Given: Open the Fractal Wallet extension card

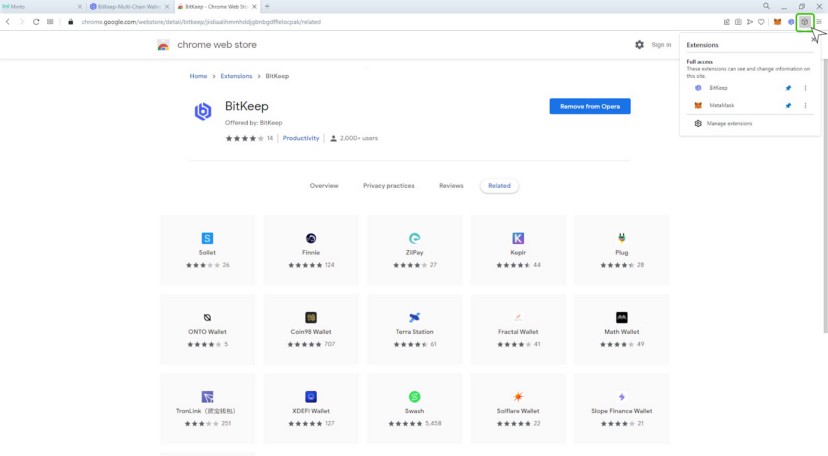Looking at the screenshot, I should pos(518,329).
